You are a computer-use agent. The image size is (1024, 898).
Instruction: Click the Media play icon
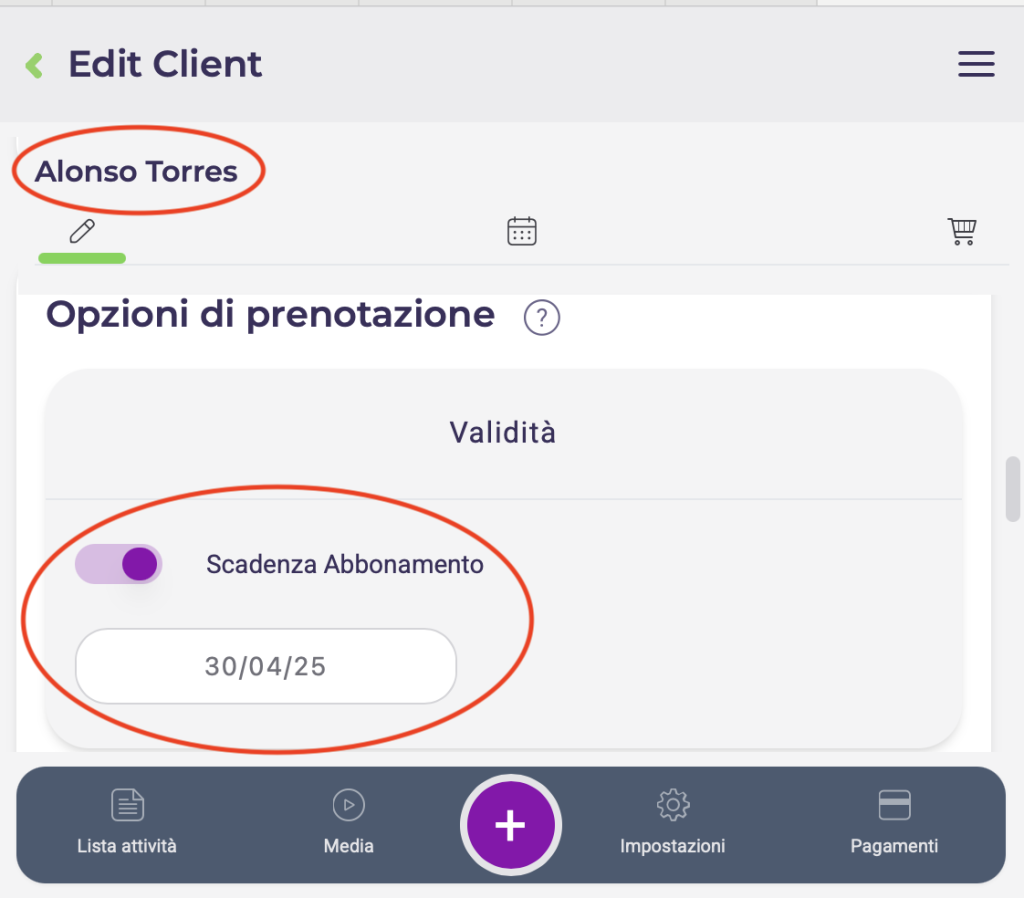click(x=348, y=804)
